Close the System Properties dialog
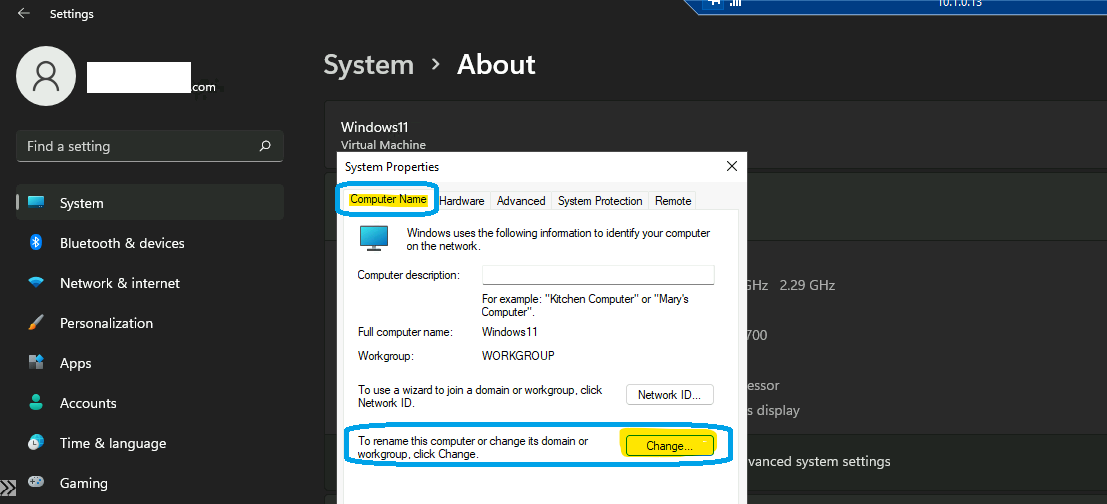Viewport: 1107px width, 504px height. pyautogui.click(x=731, y=167)
